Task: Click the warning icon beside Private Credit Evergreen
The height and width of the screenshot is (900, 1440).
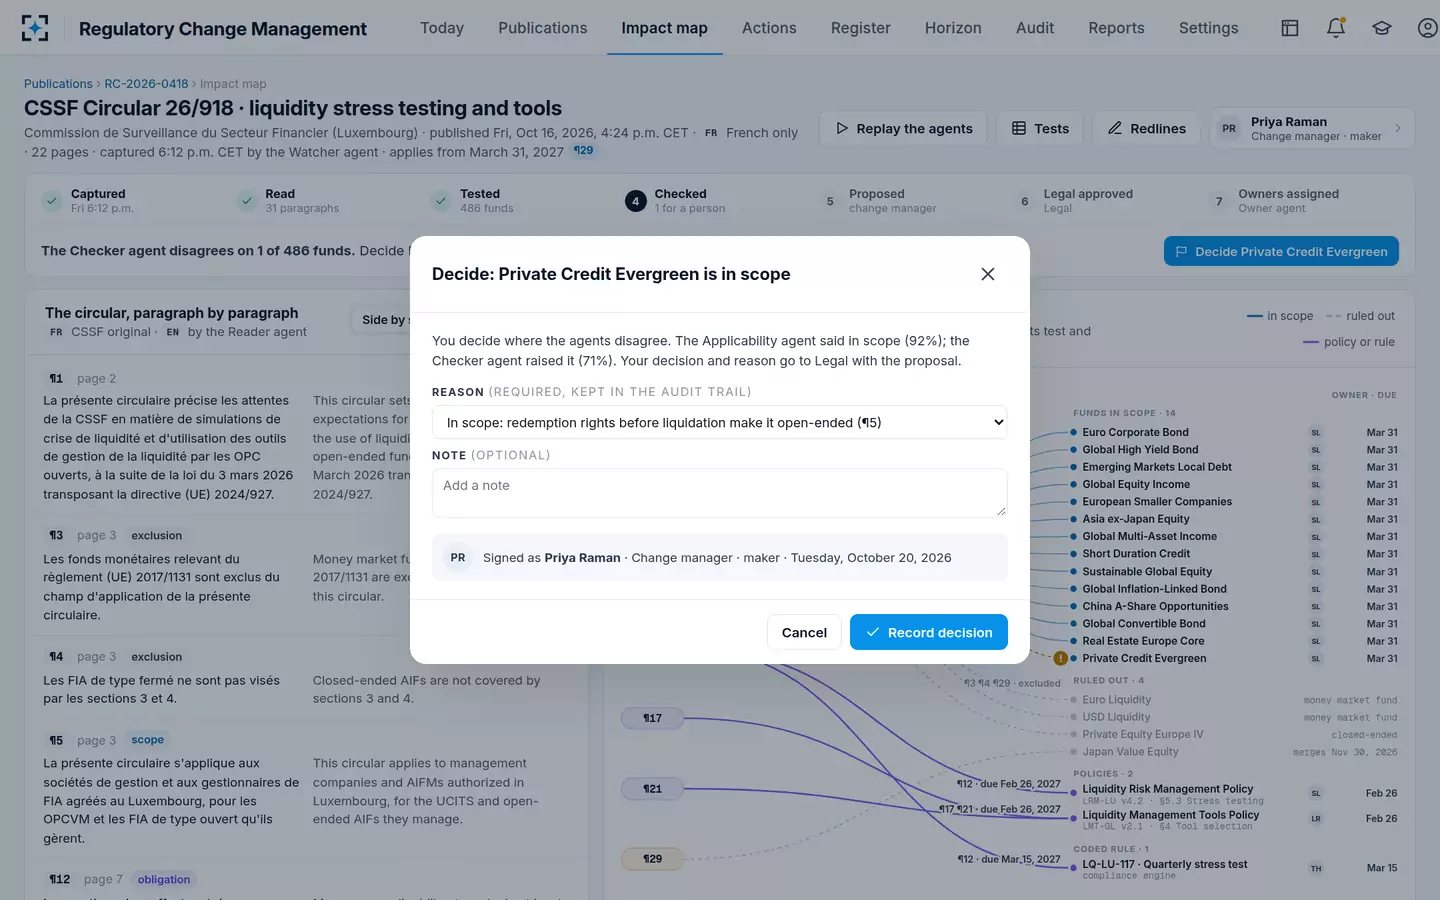Action: pyautogui.click(x=1060, y=659)
